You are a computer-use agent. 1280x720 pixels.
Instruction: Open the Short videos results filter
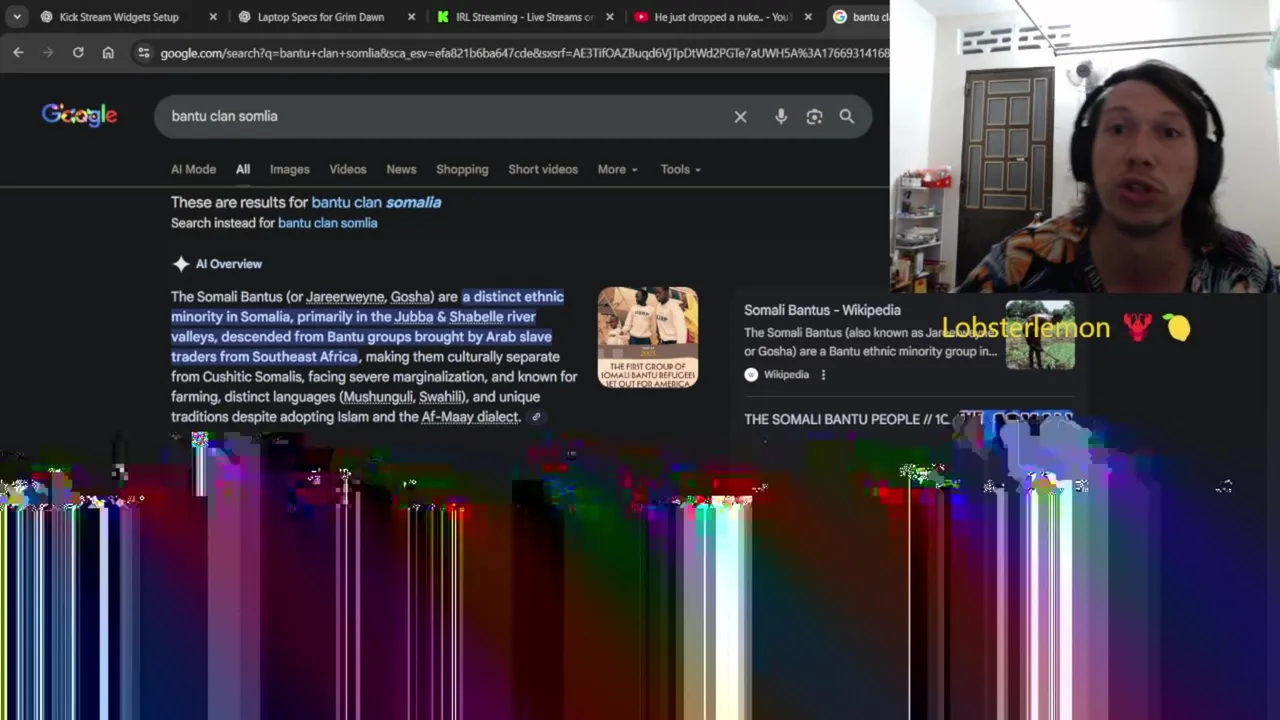543,169
